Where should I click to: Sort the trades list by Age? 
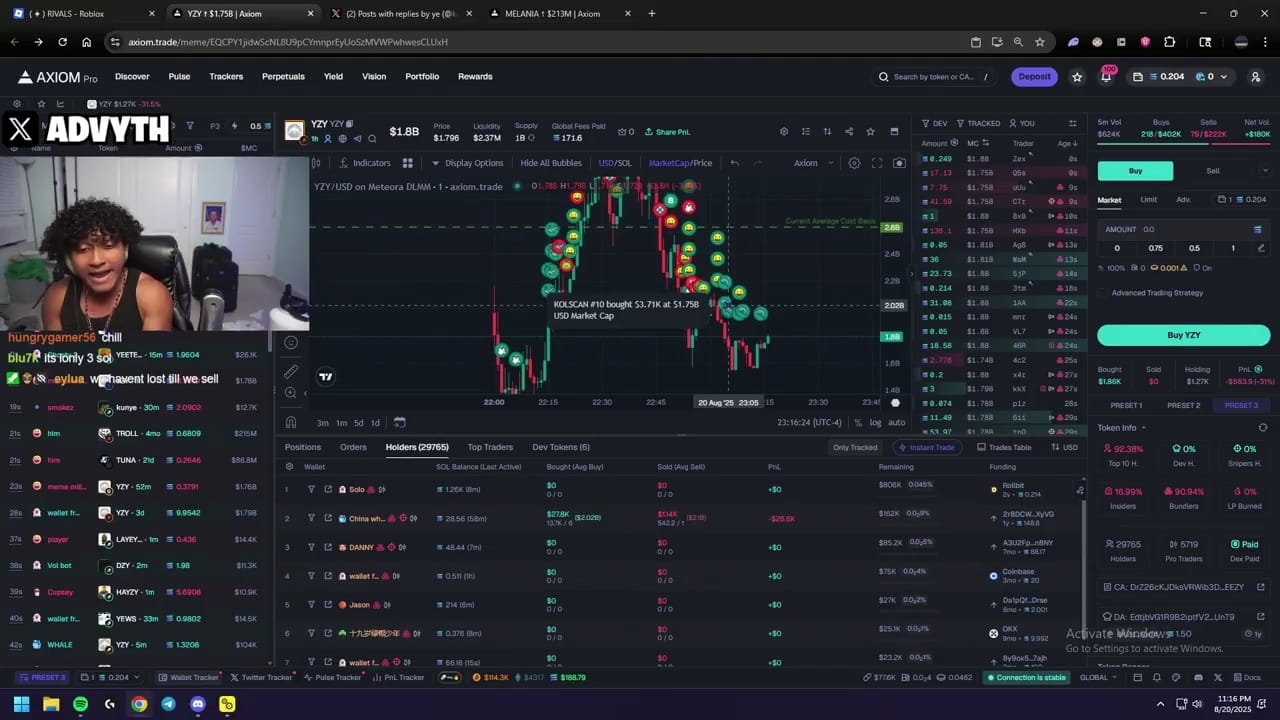[1067, 144]
